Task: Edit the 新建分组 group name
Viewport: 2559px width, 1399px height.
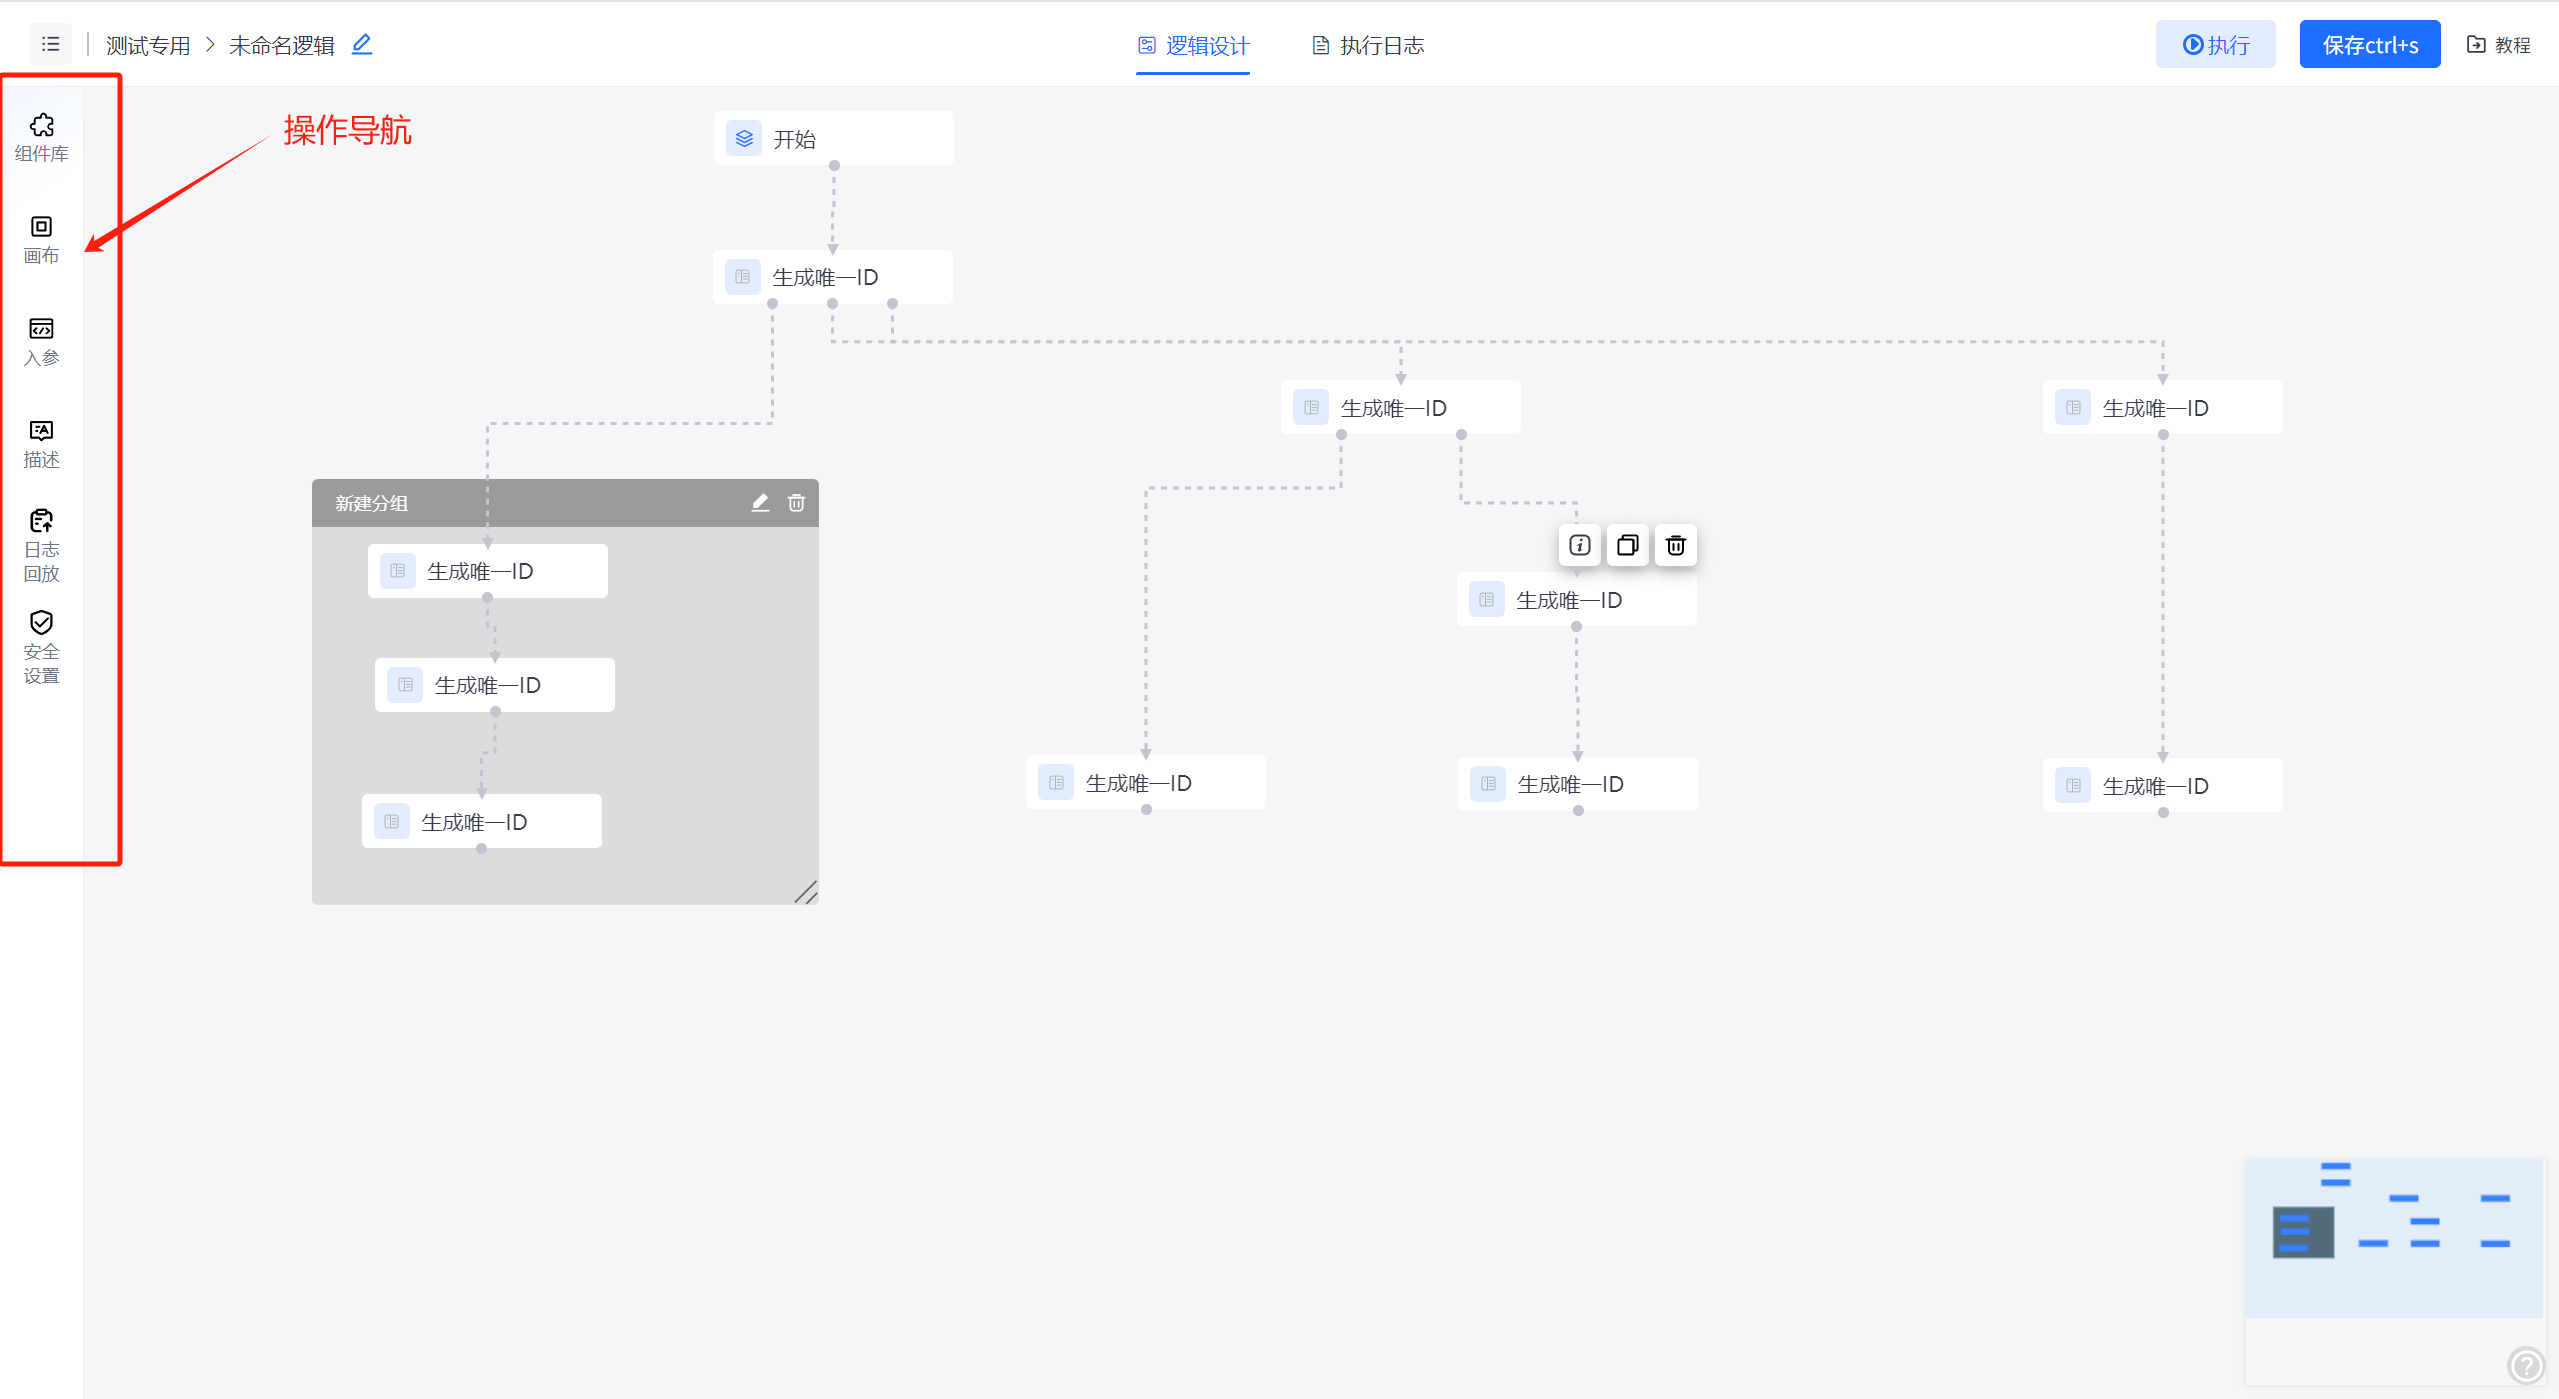Action: 760,503
